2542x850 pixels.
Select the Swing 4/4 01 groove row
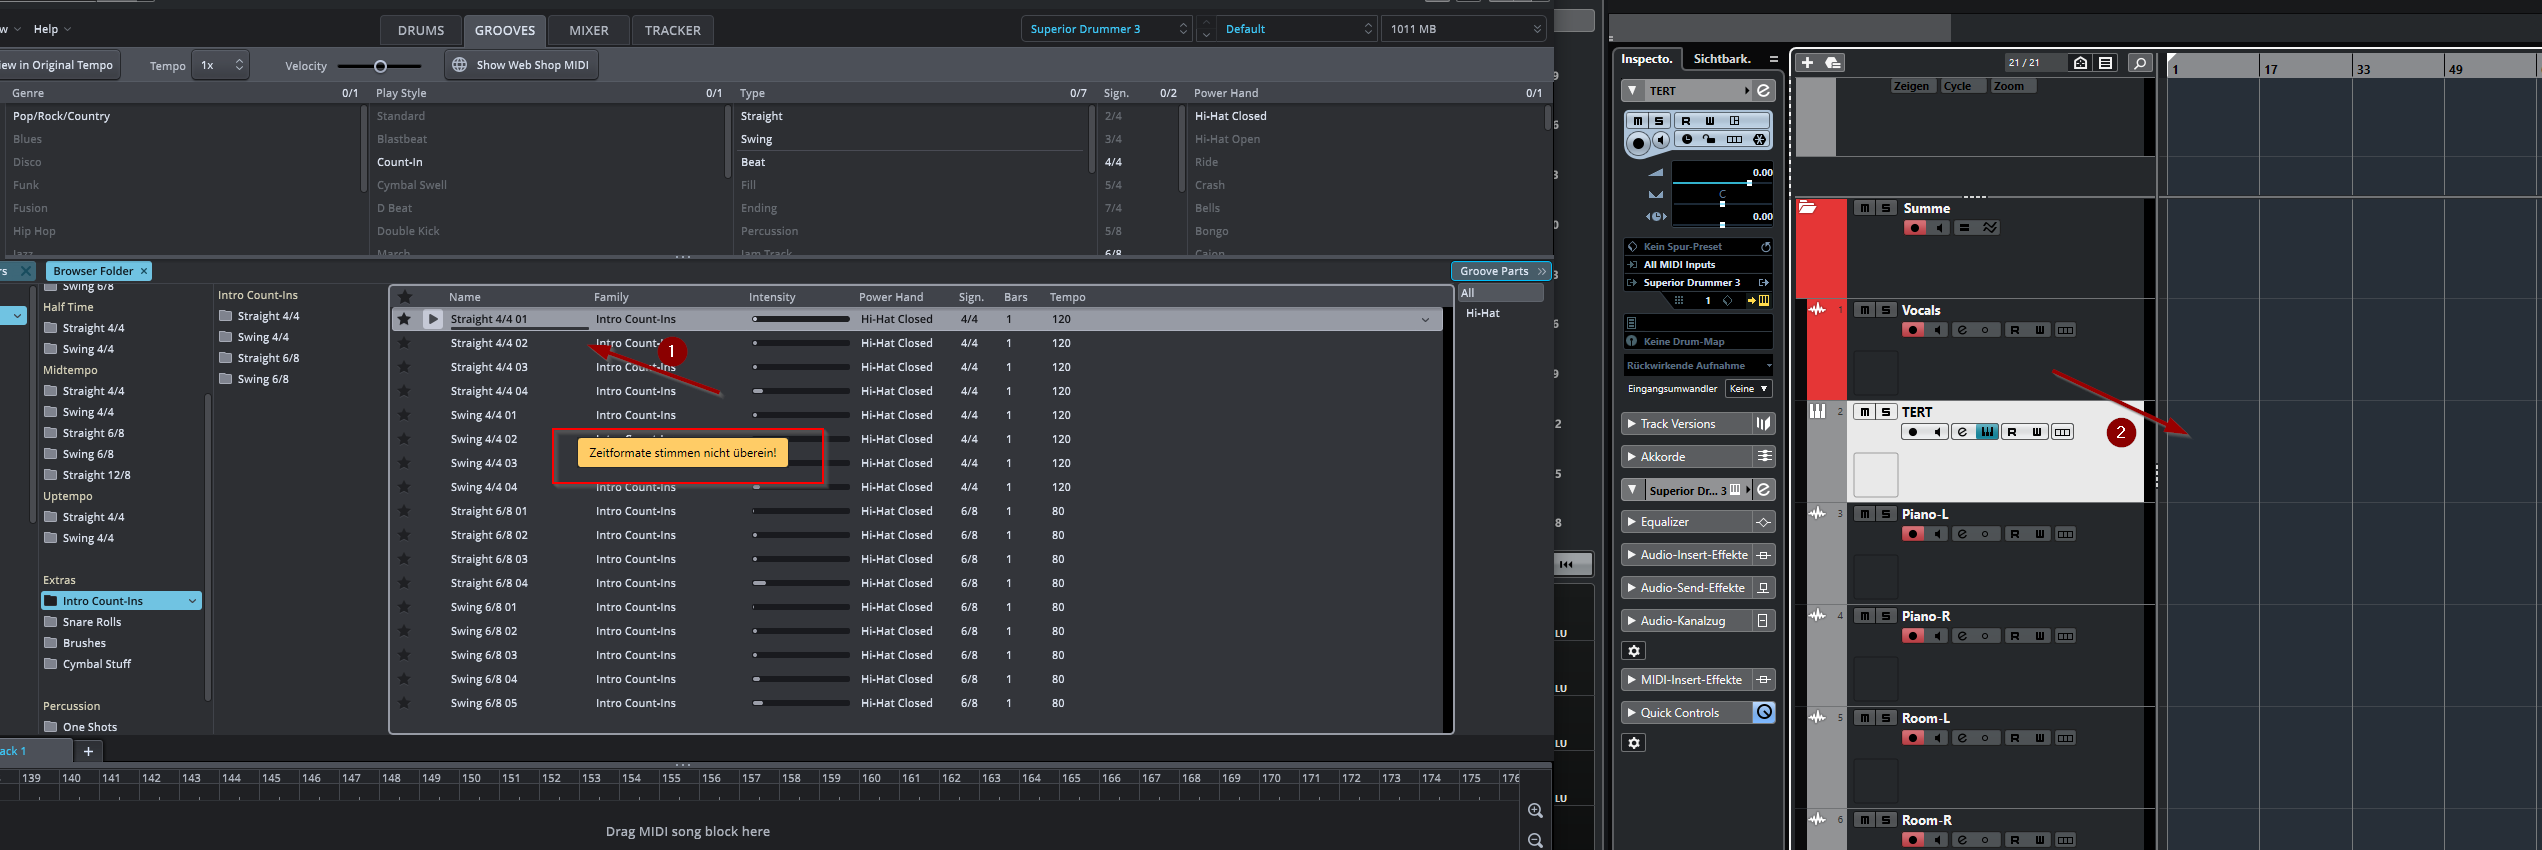tap(916, 415)
